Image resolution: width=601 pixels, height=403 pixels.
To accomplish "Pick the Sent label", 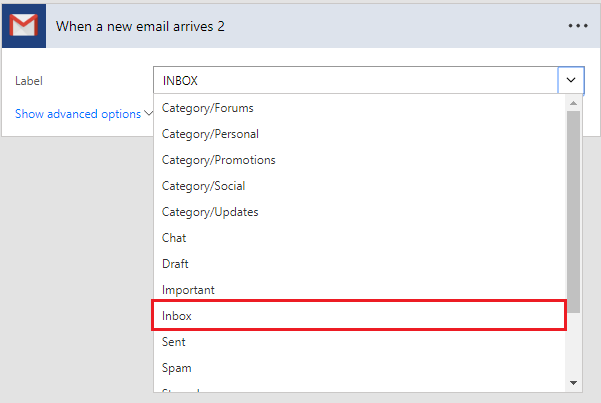I will coord(174,342).
